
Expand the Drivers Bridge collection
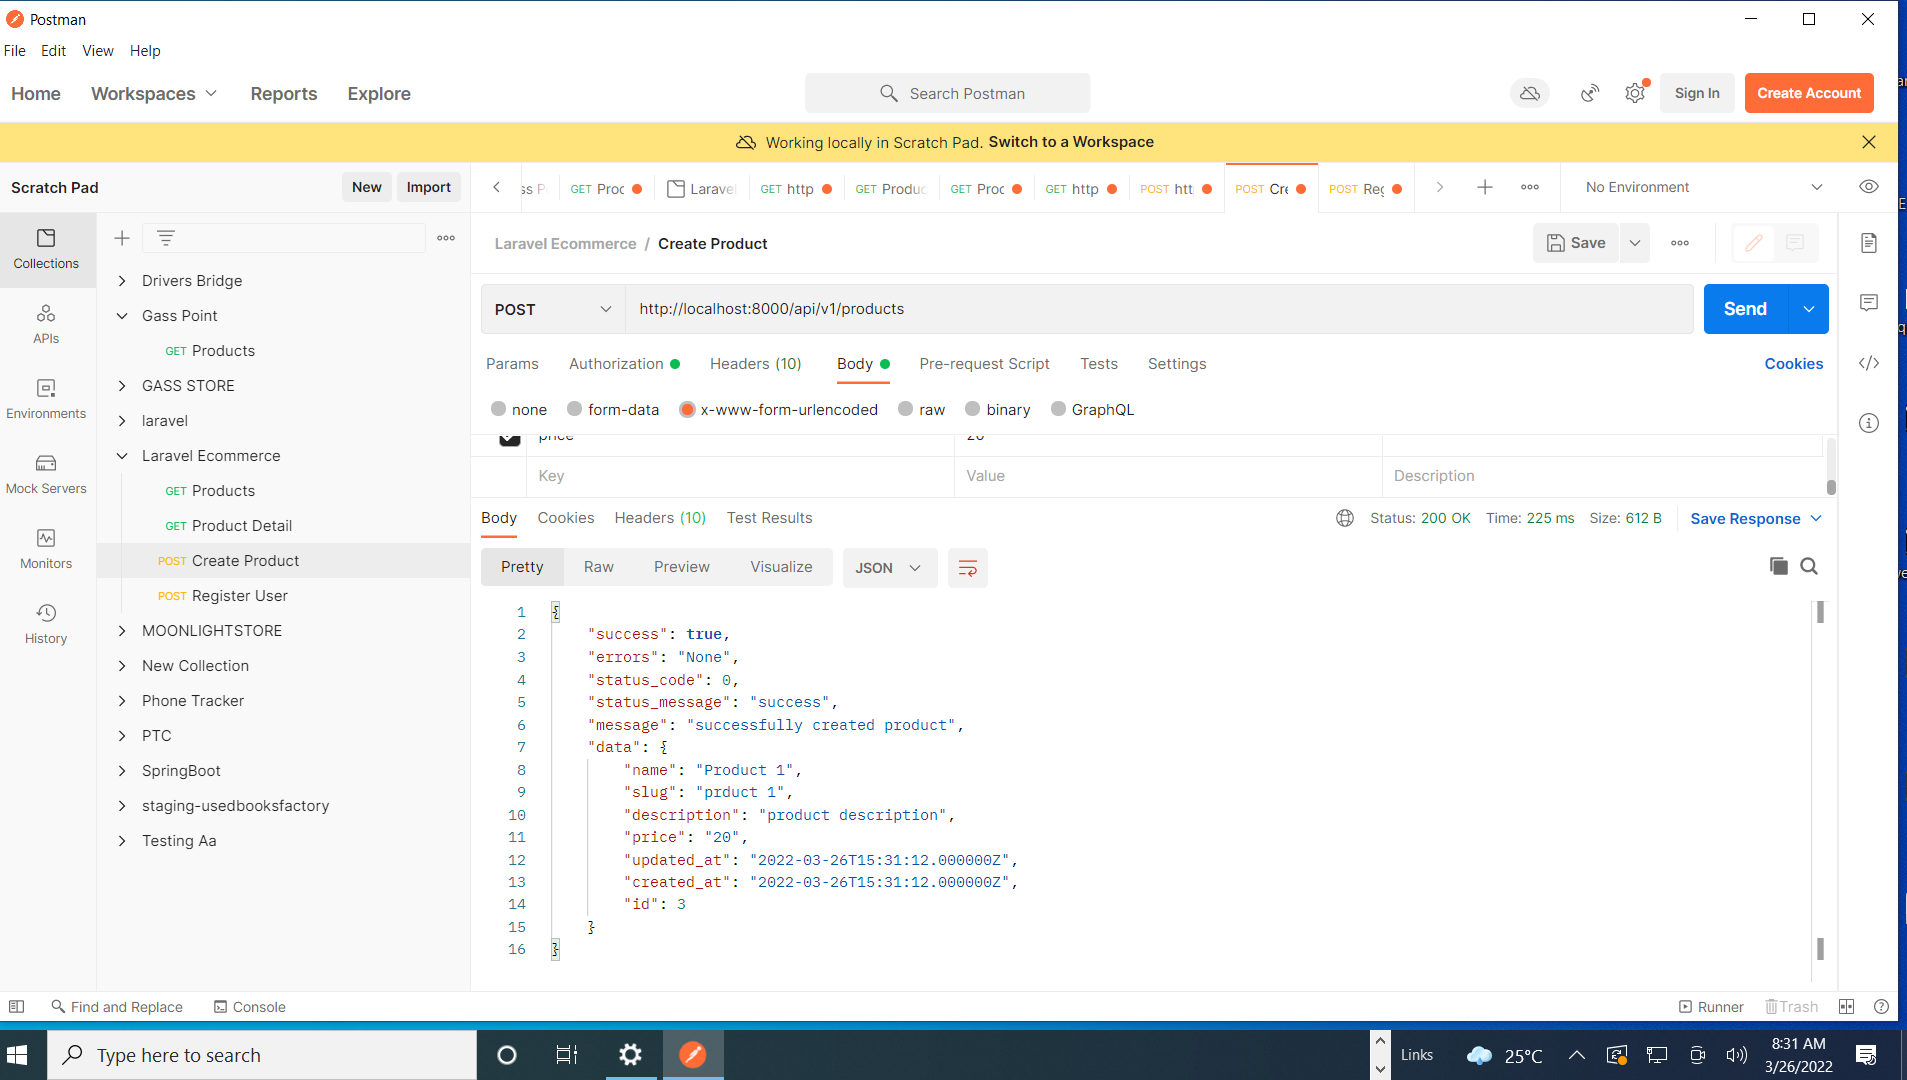(x=122, y=281)
